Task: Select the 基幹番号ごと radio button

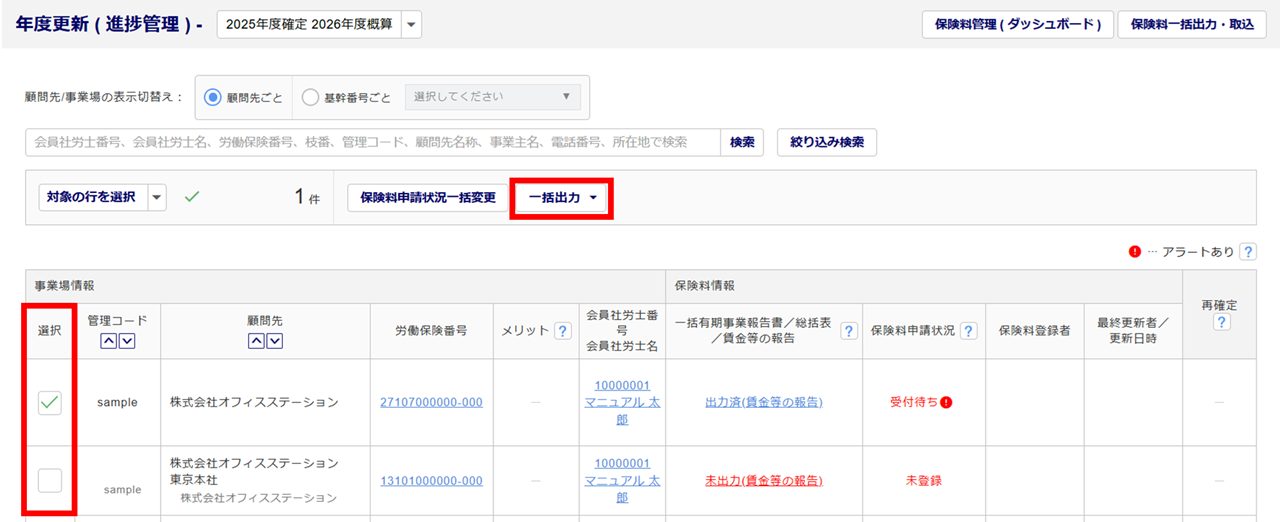Action: (x=310, y=98)
